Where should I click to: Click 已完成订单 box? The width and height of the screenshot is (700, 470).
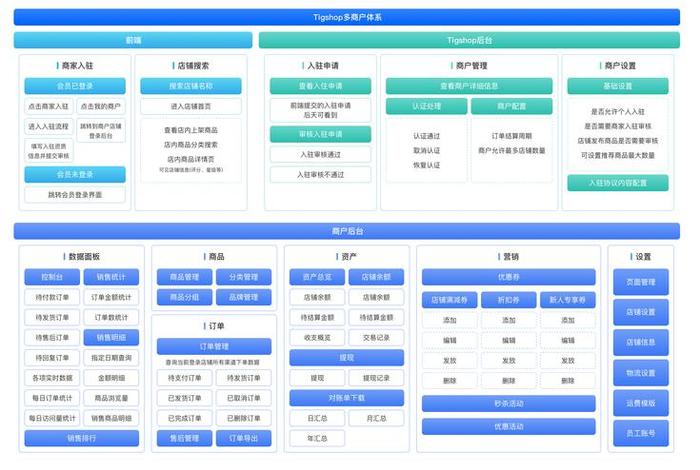pos(184,418)
